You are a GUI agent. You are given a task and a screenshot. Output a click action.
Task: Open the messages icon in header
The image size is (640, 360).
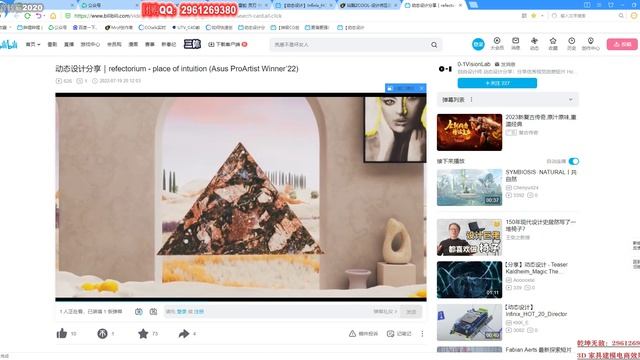516,40
